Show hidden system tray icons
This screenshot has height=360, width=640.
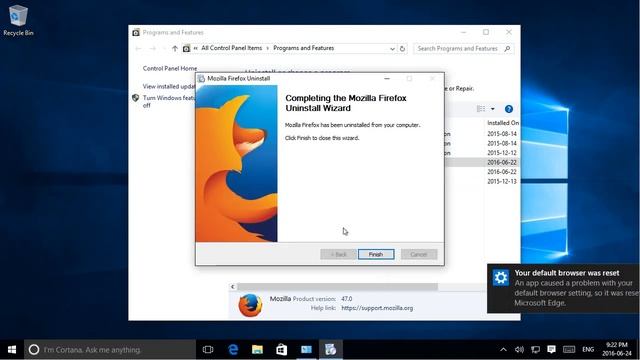click(x=503, y=349)
